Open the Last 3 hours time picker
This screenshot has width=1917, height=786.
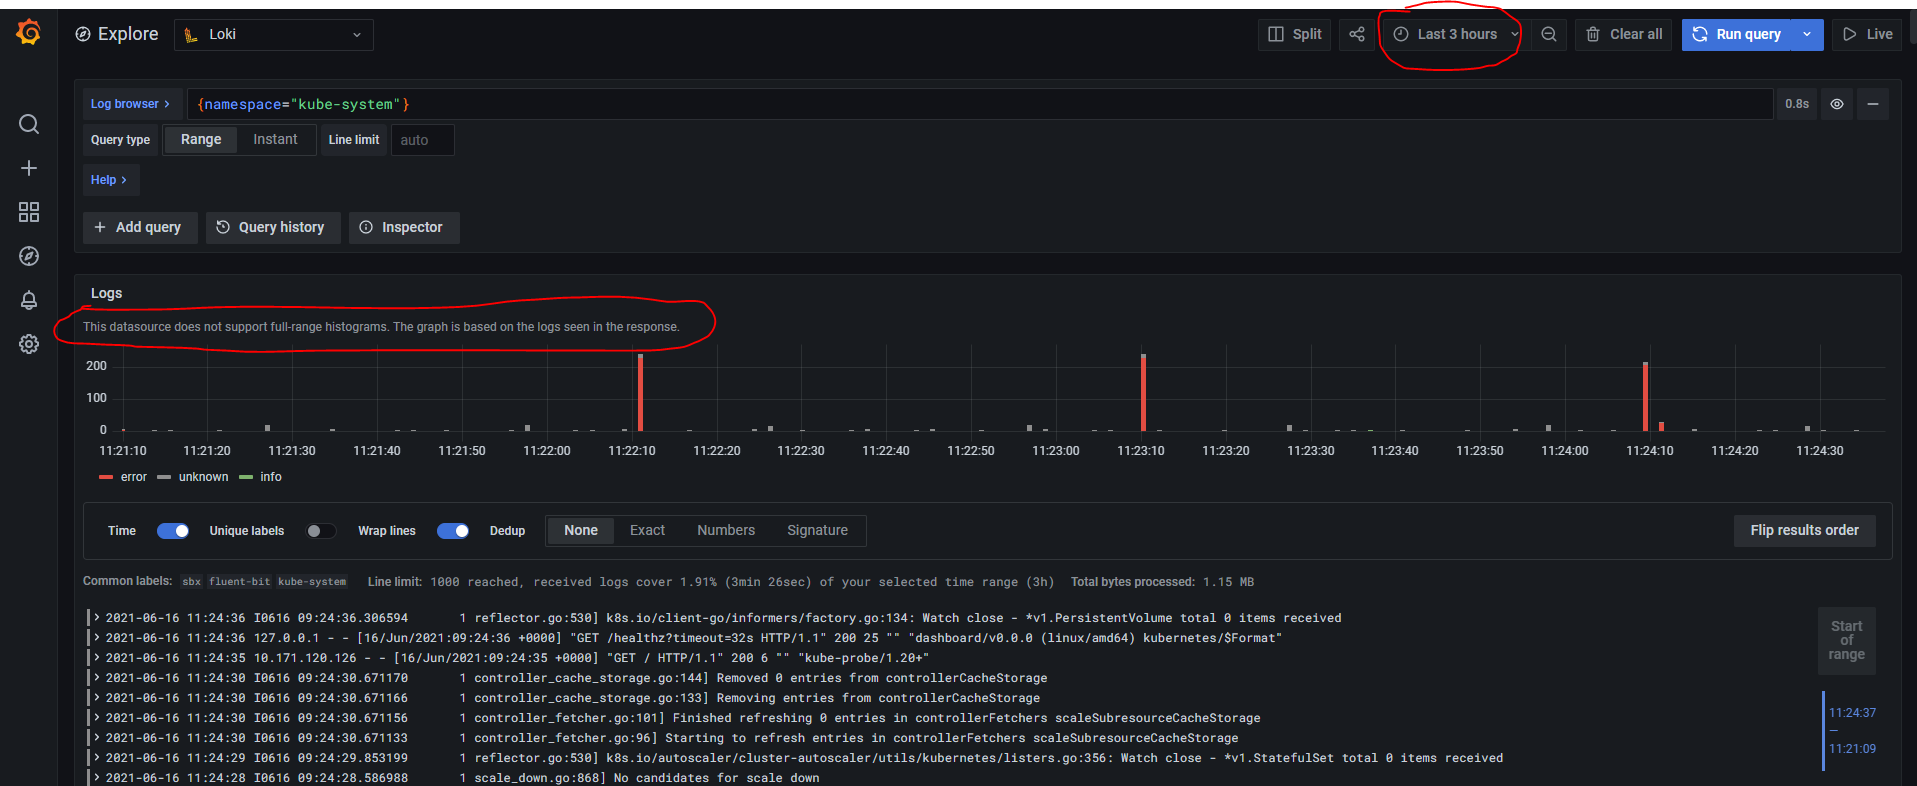(x=1453, y=35)
